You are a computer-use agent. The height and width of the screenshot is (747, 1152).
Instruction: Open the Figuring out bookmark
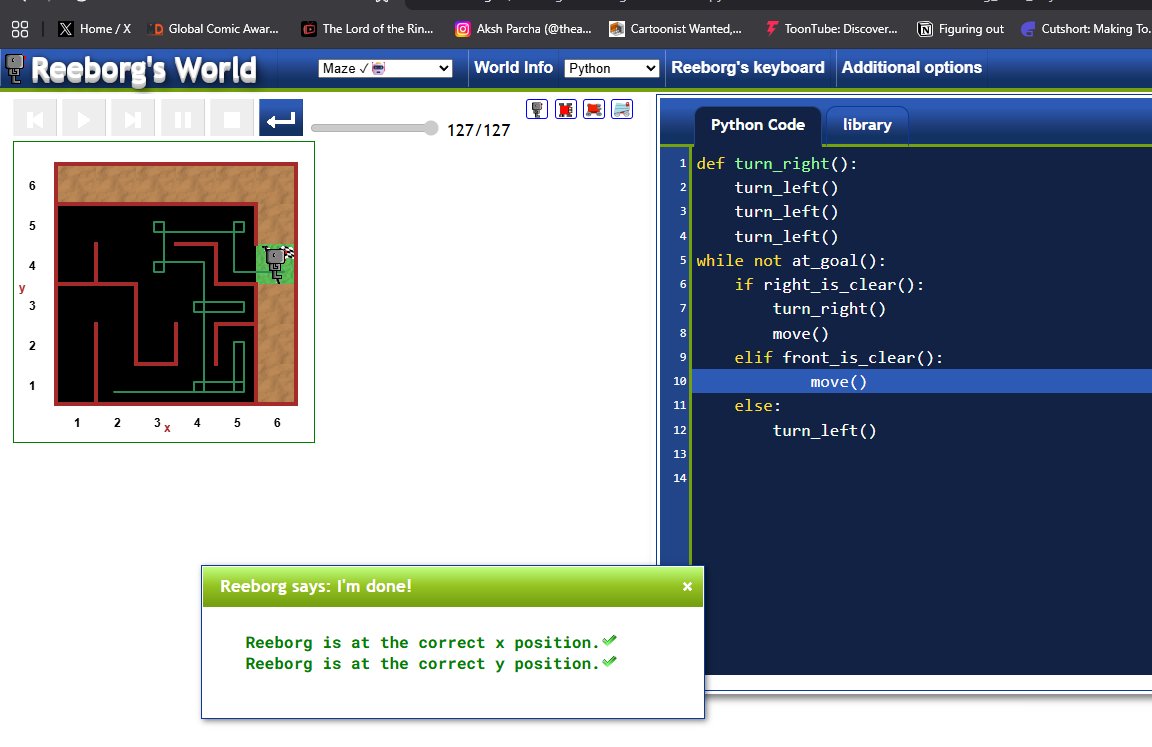coord(961,29)
